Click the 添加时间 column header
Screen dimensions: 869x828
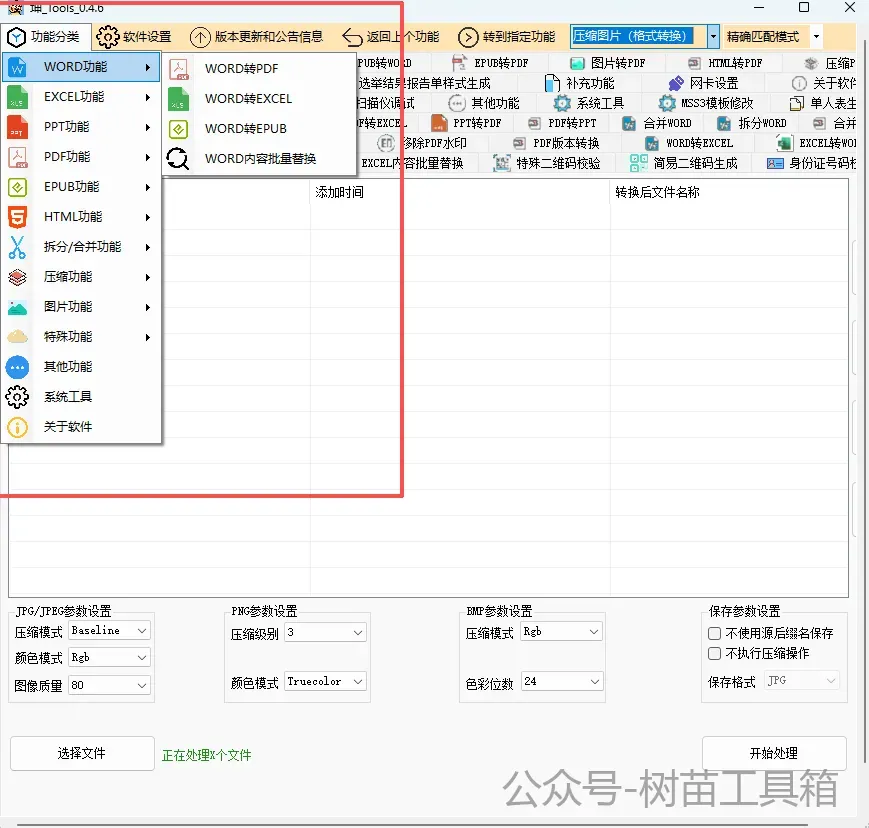pyautogui.click(x=339, y=192)
